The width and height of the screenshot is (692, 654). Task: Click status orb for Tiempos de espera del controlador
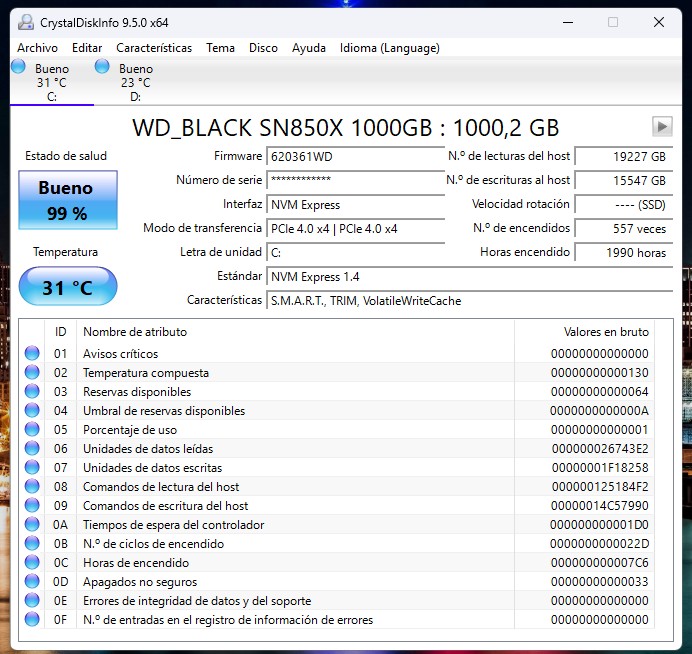32,524
